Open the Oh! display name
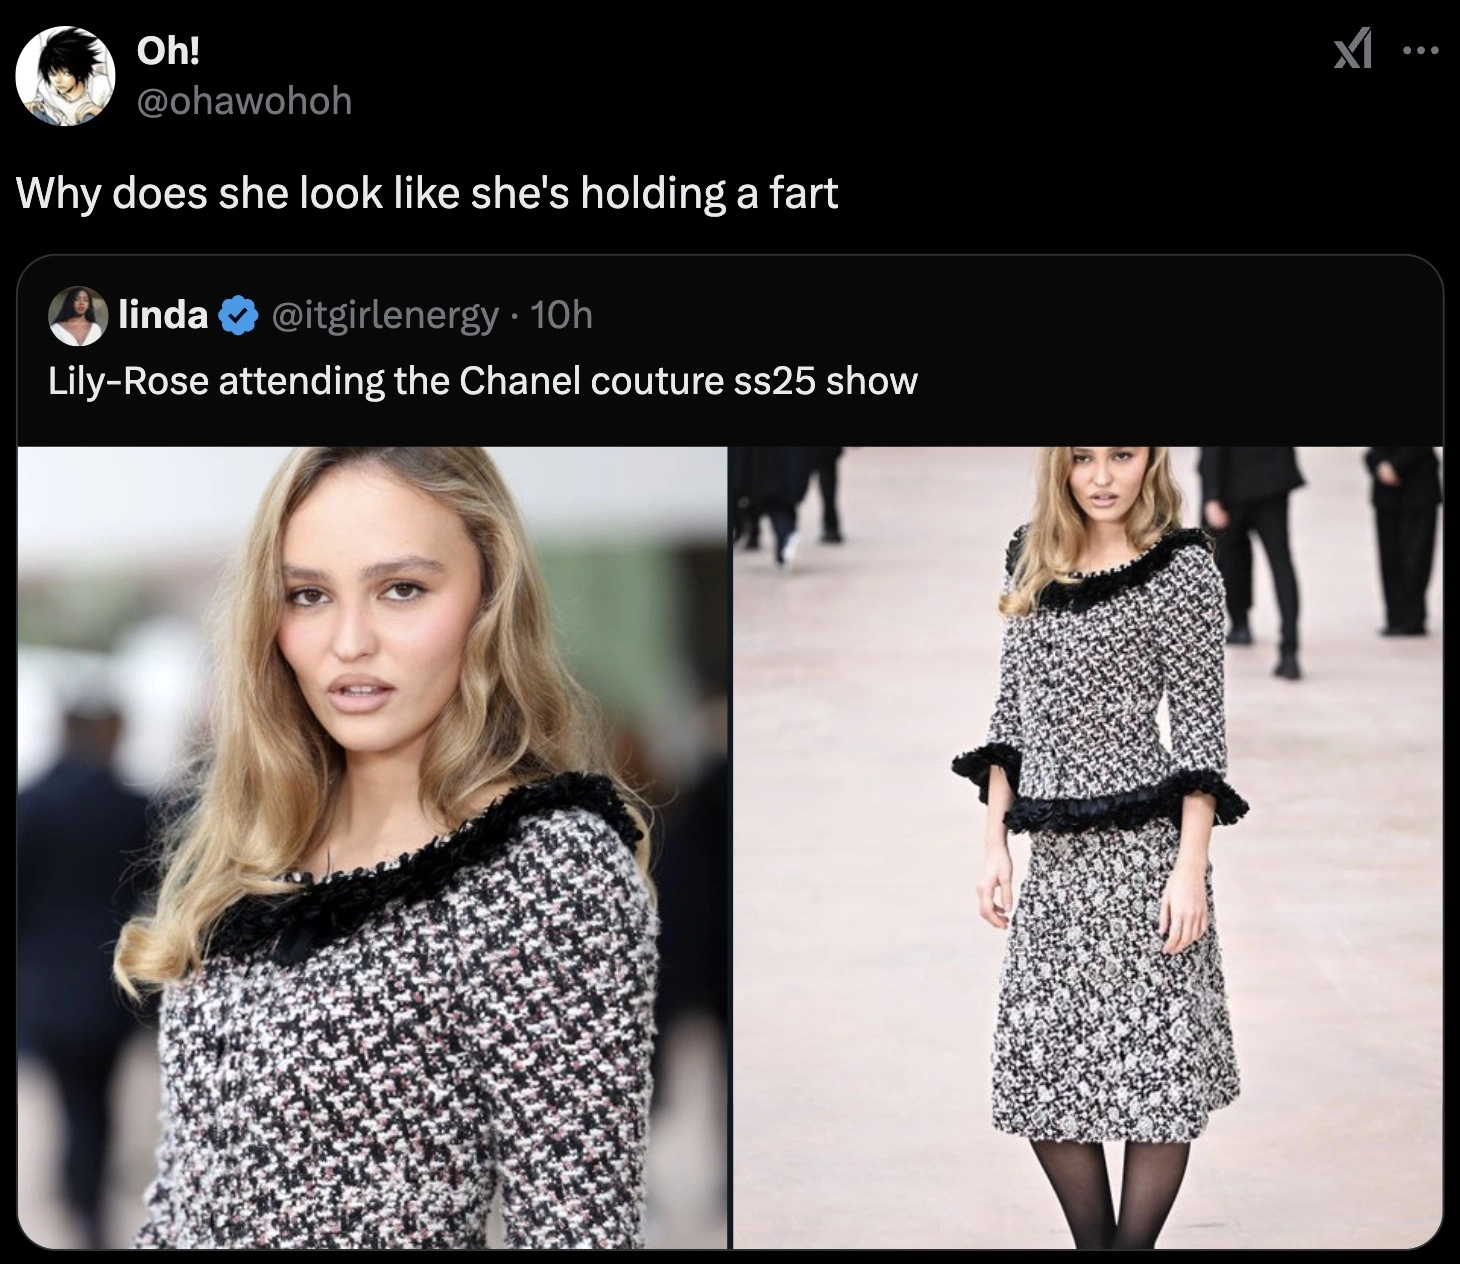 (x=168, y=51)
